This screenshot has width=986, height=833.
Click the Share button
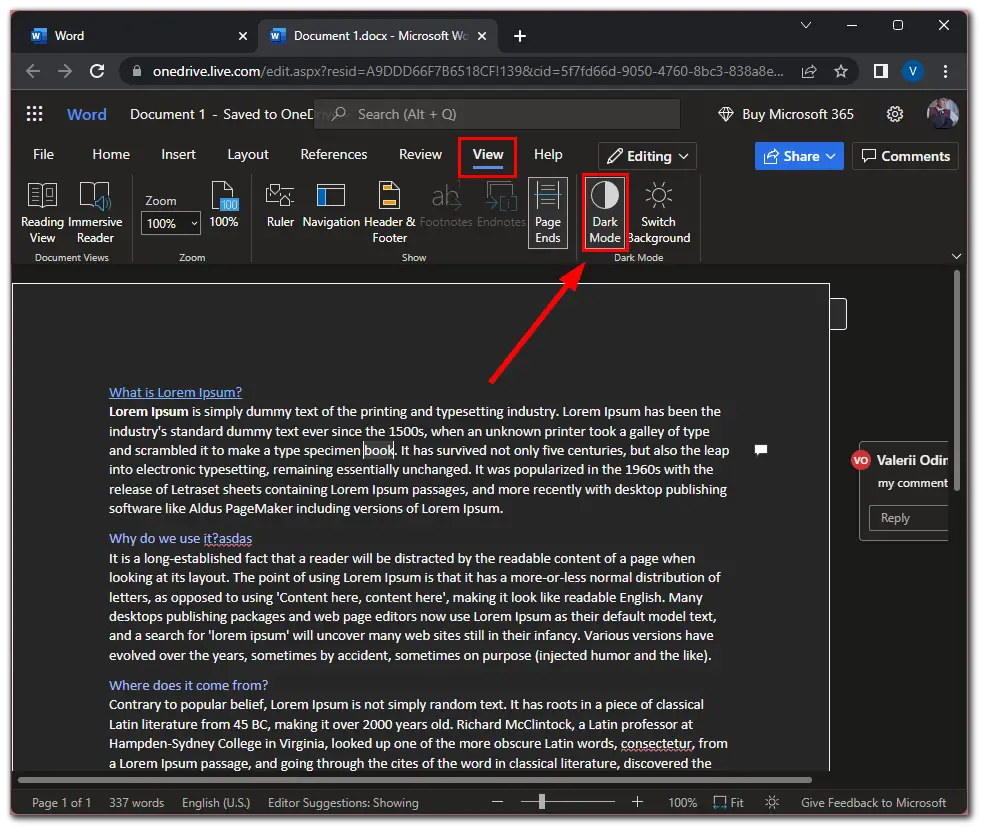tap(799, 156)
